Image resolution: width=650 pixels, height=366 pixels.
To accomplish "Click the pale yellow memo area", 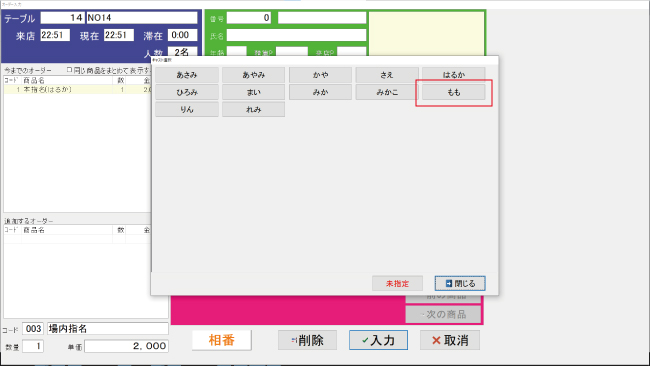I will 427,34.
